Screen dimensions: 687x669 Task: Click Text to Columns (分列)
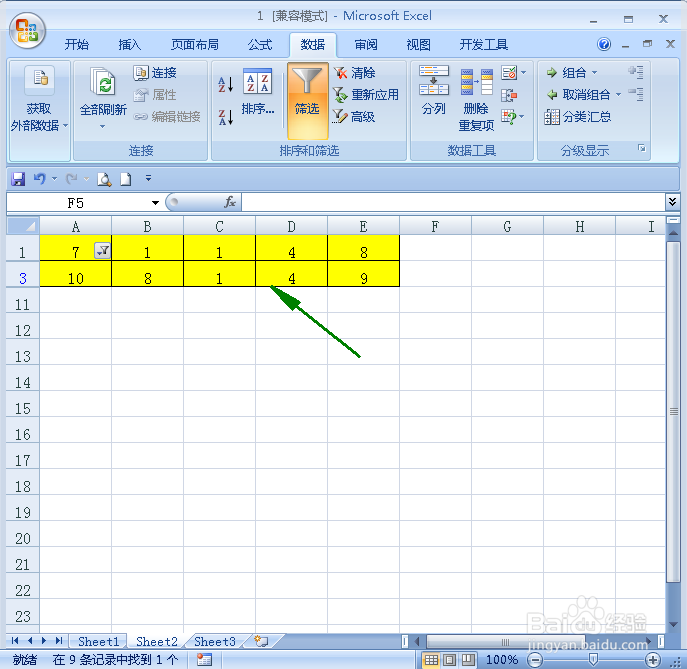pos(434,91)
